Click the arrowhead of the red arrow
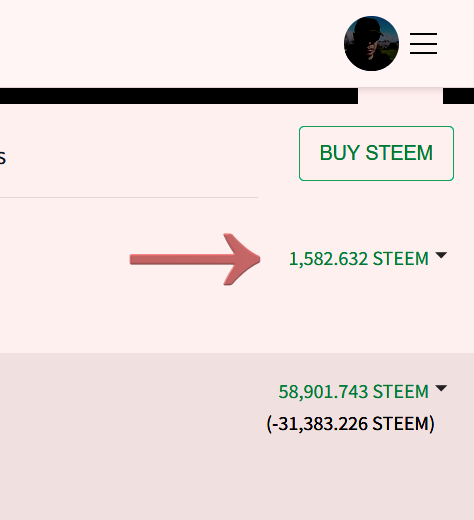 click(242, 259)
